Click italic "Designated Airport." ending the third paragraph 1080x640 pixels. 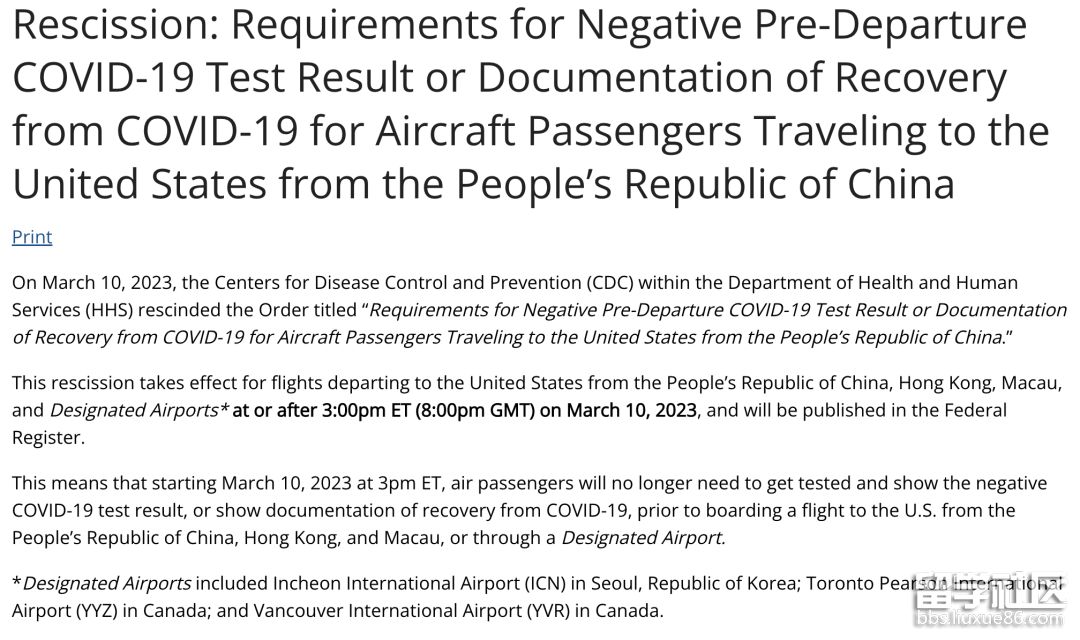point(643,537)
